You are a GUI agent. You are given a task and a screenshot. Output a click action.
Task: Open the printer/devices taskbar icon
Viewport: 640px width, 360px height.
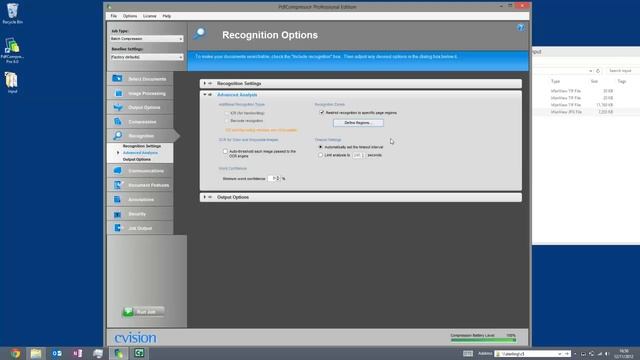click(x=98, y=353)
